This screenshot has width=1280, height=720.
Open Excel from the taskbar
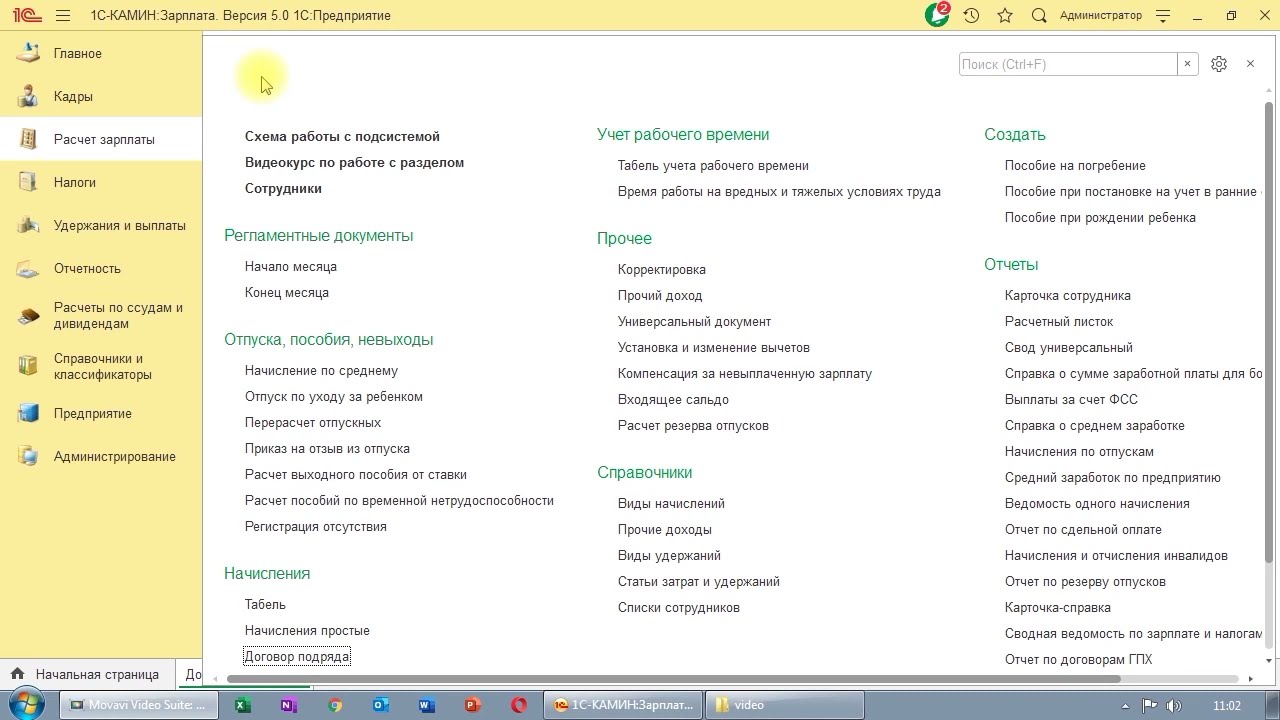click(242, 705)
